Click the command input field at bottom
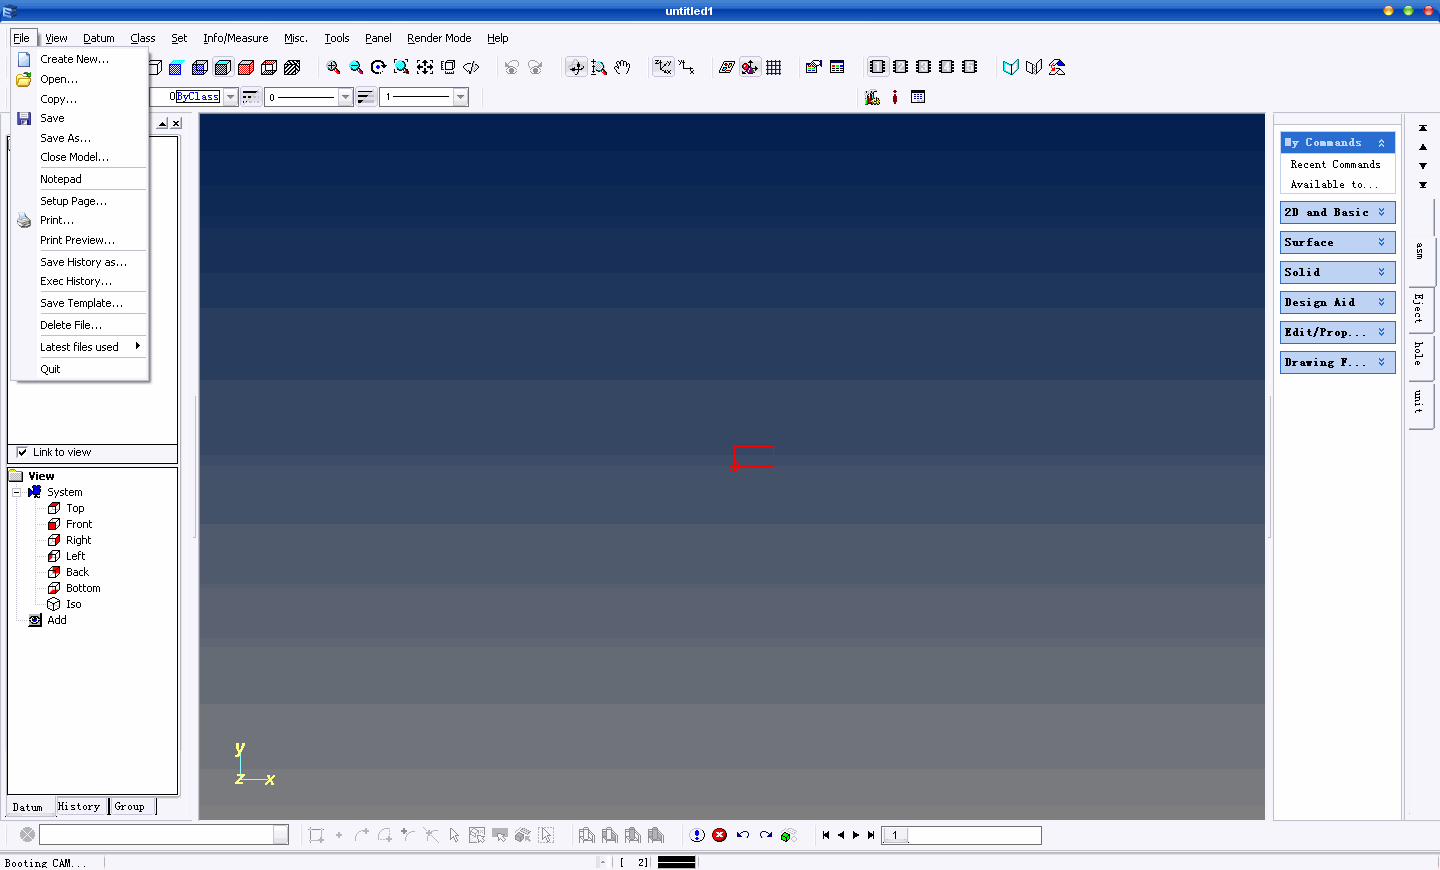 (157, 835)
